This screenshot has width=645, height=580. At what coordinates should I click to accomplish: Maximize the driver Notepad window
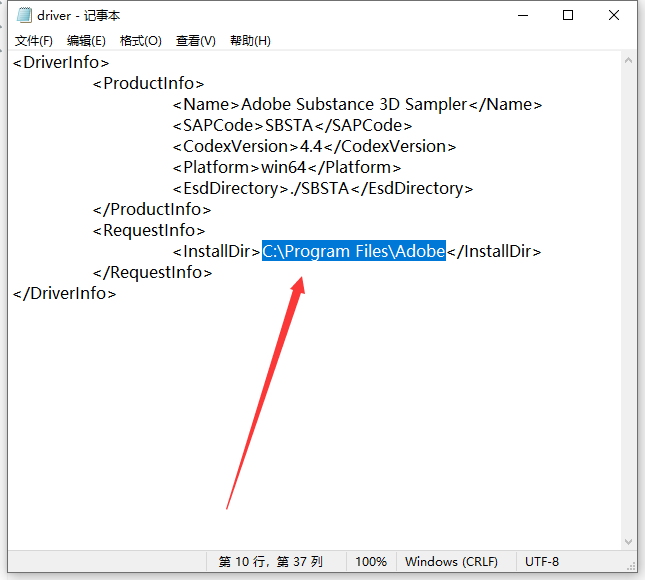pyautogui.click(x=568, y=15)
